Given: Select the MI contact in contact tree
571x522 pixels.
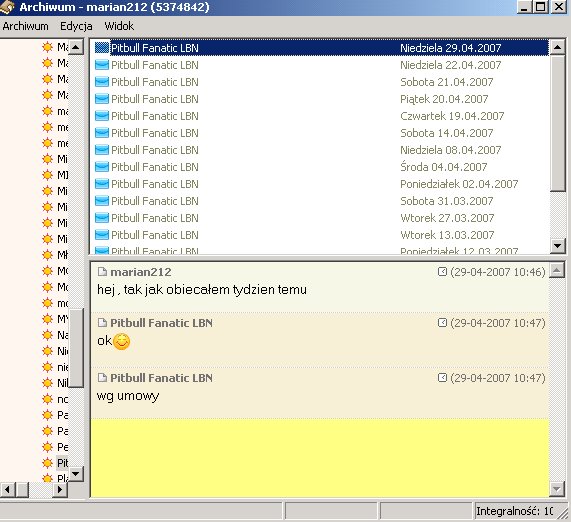Looking at the screenshot, I should tap(62, 175).
